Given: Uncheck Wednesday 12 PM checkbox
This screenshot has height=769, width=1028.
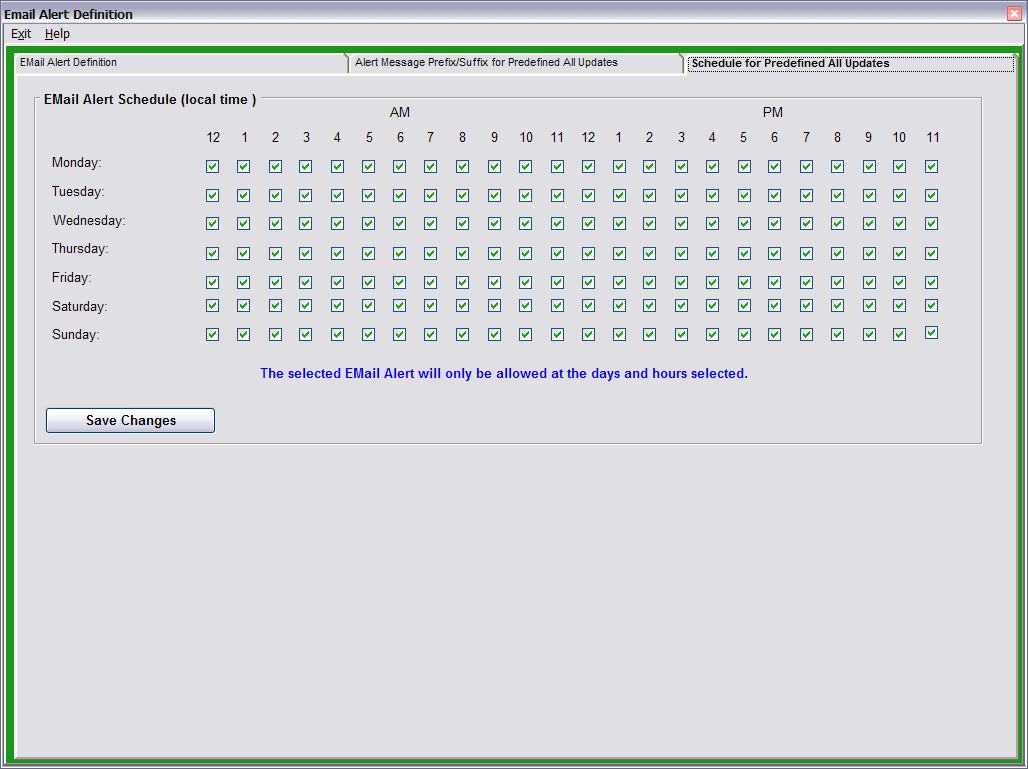Looking at the screenshot, I should pyautogui.click(x=588, y=224).
